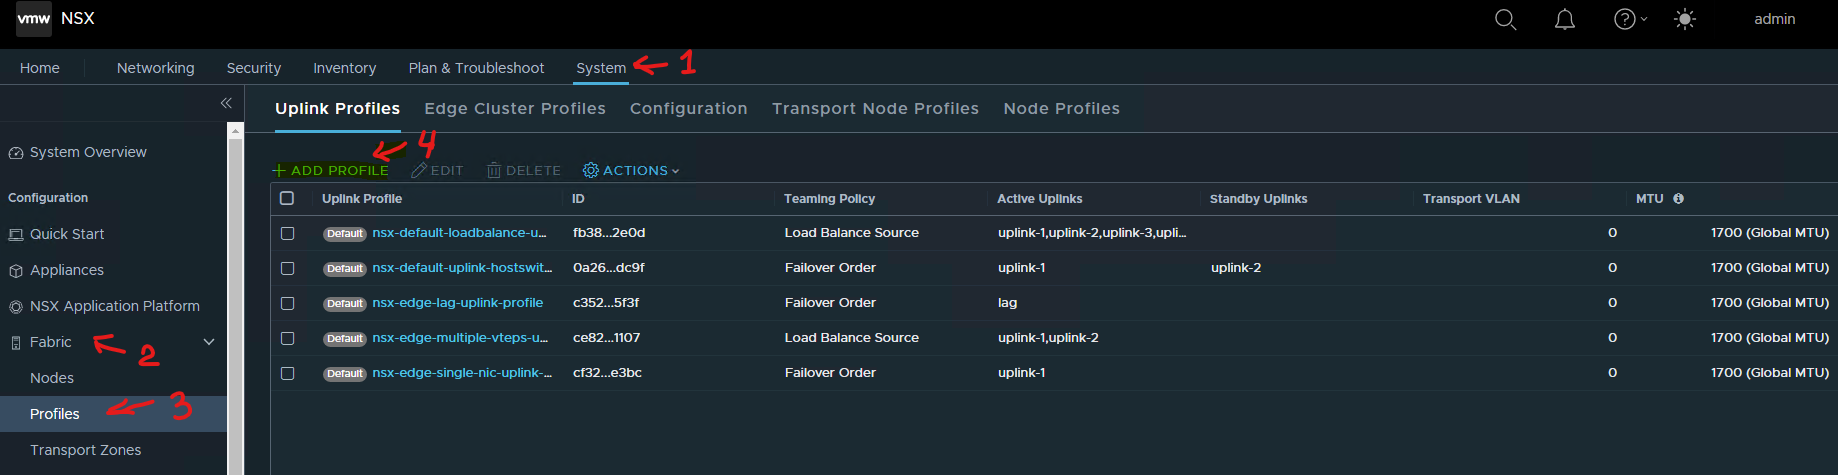Open Transport Zones in sidebar
This screenshot has width=1838, height=475.
pos(85,450)
